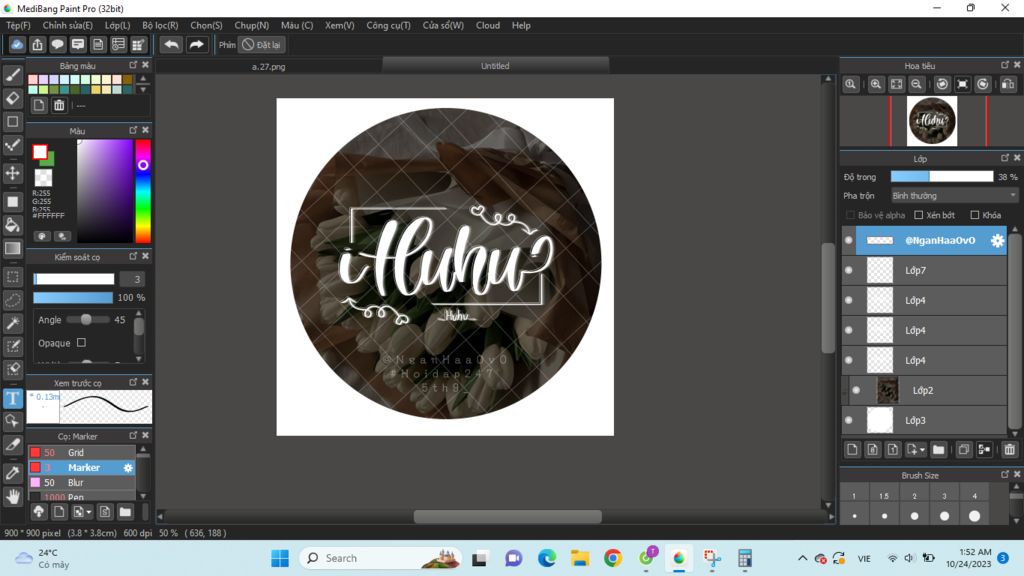Open the Cloud menu
The image size is (1024, 576).
click(488, 25)
